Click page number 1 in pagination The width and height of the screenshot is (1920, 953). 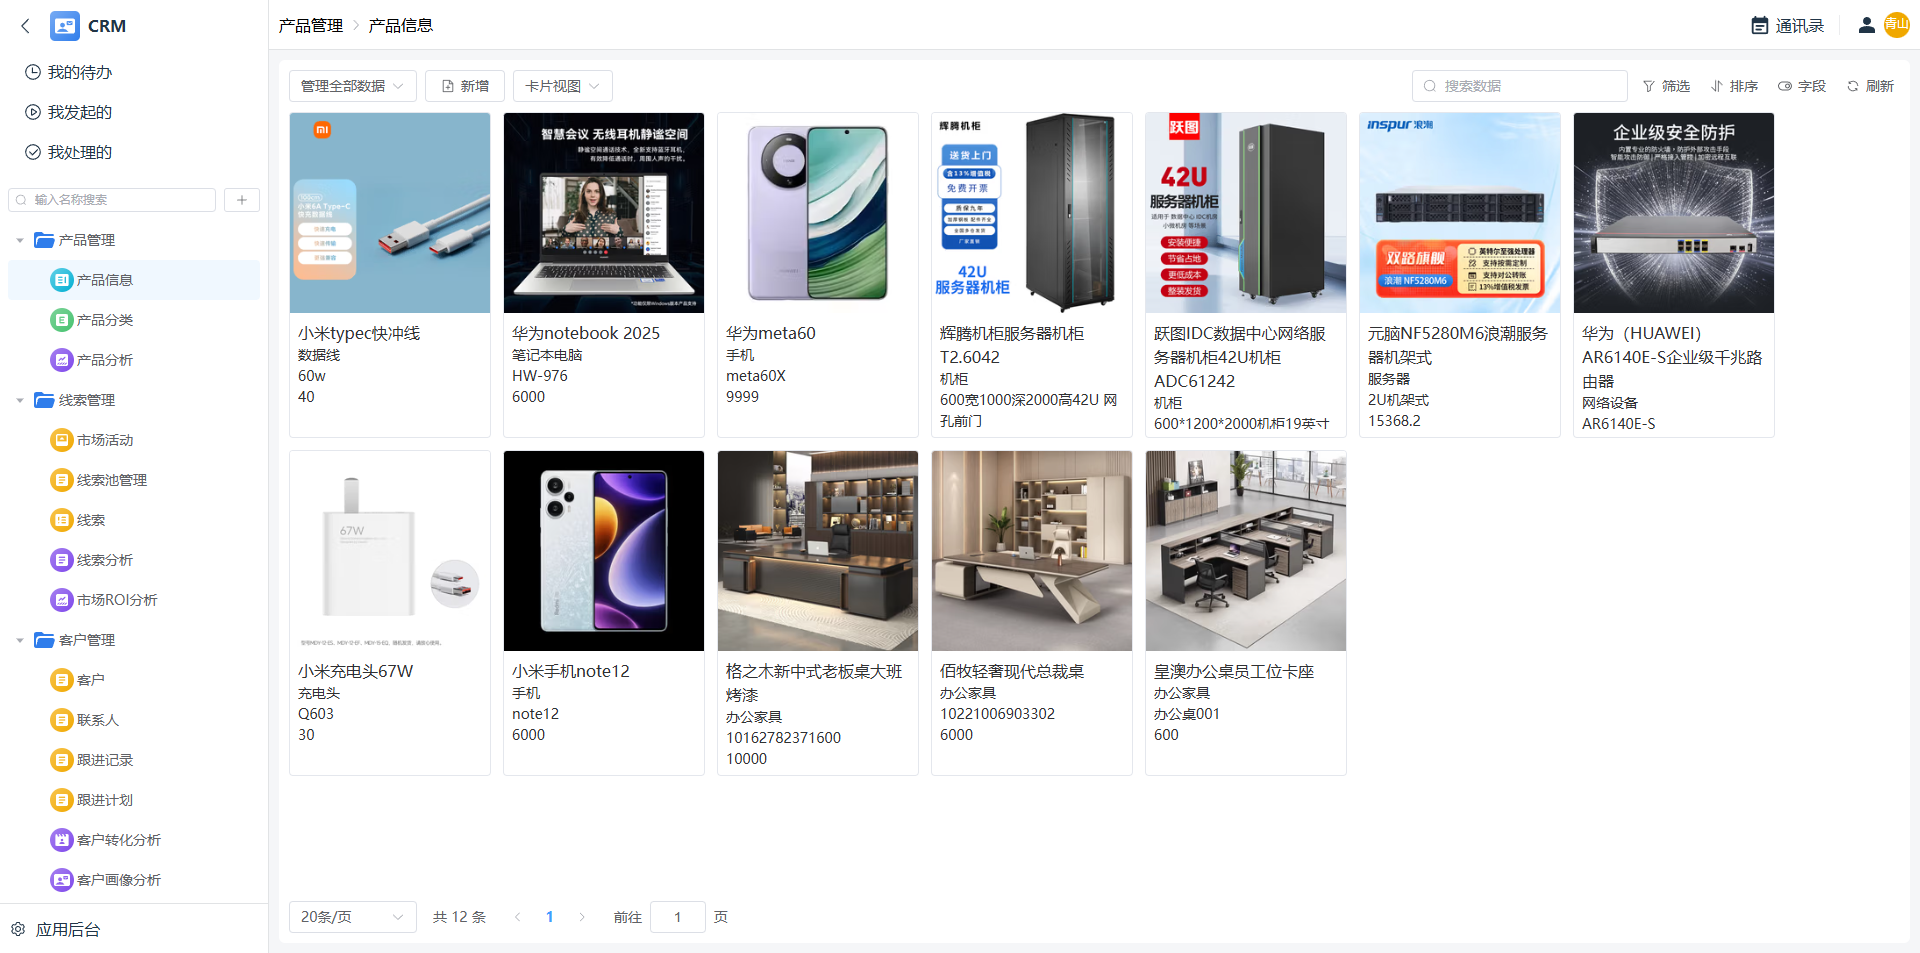(x=550, y=917)
